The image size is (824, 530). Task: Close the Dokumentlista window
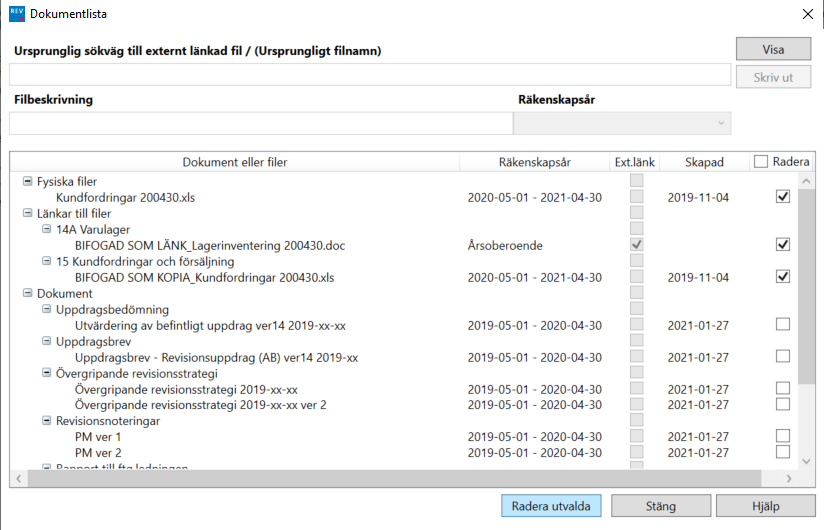[808, 14]
